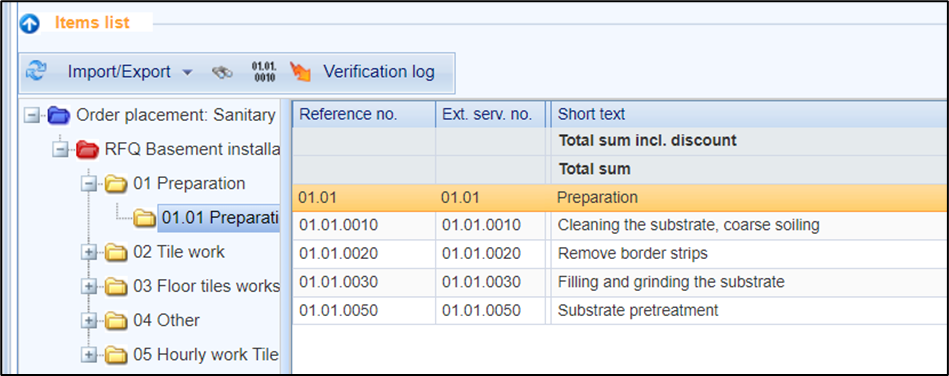Click Preparation short text in highlighted row

[x=597, y=197]
